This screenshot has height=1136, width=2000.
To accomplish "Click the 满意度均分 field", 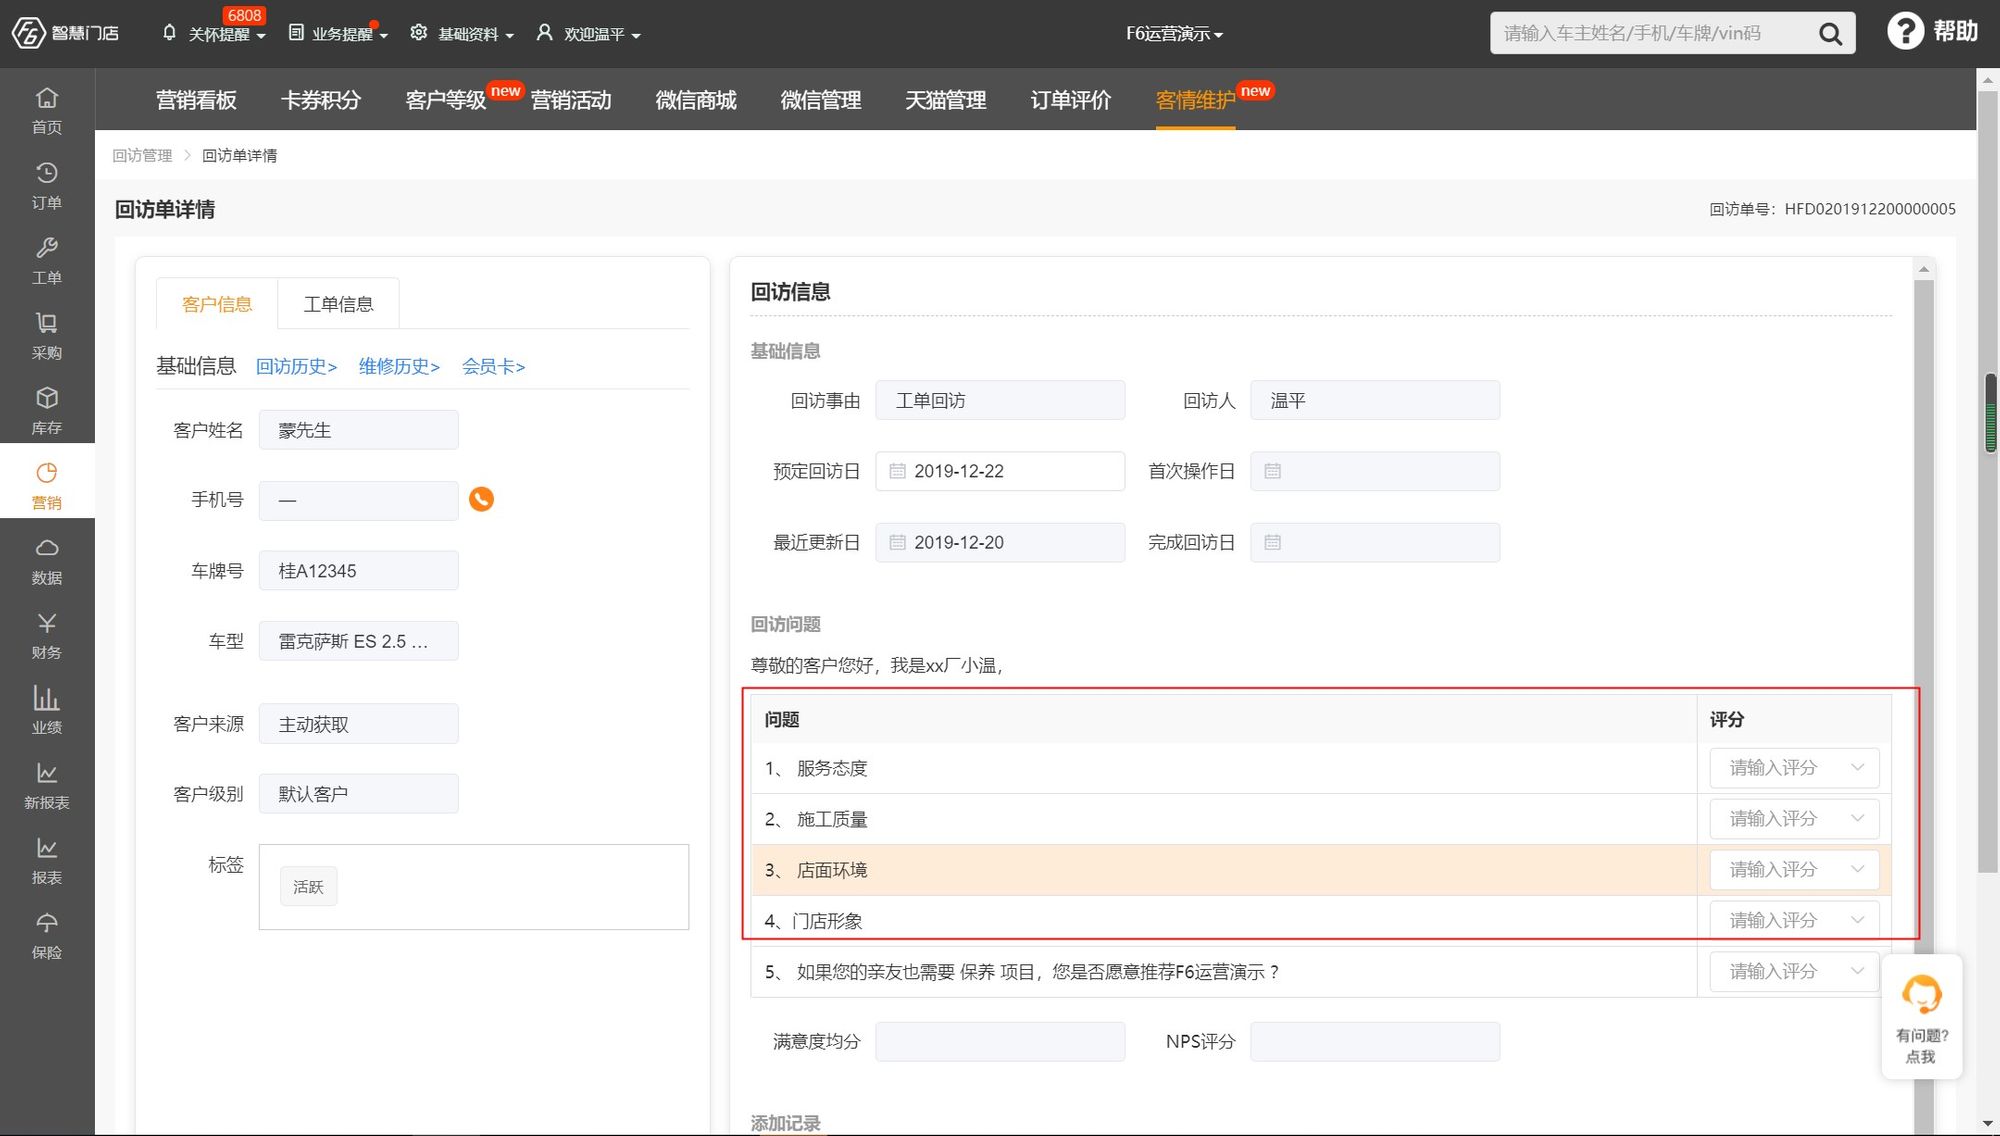I will point(1000,1042).
